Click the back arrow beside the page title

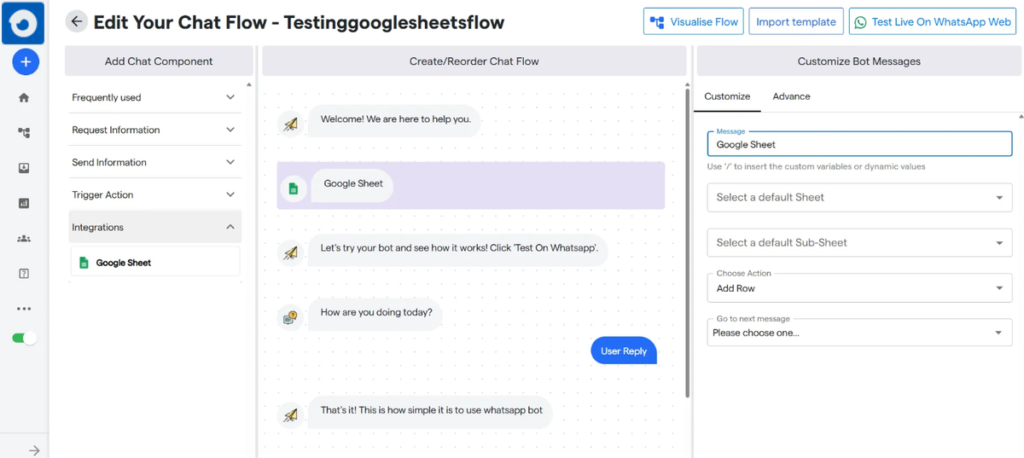(x=76, y=22)
